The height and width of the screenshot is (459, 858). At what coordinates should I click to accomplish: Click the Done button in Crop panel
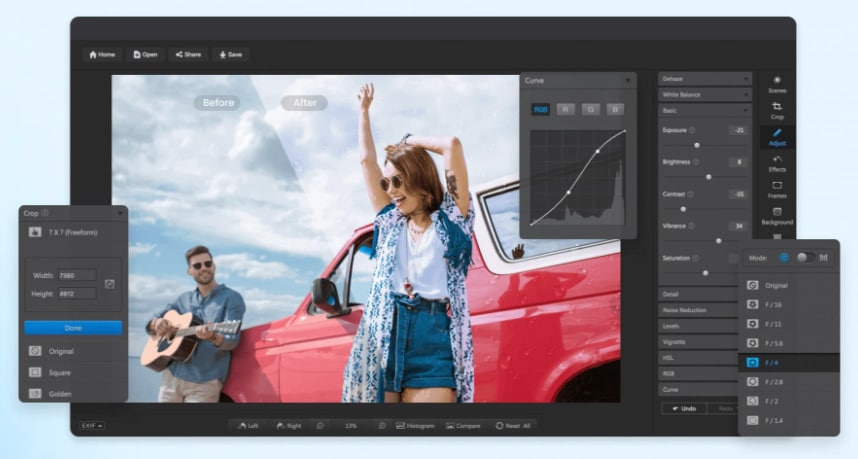pos(73,328)
